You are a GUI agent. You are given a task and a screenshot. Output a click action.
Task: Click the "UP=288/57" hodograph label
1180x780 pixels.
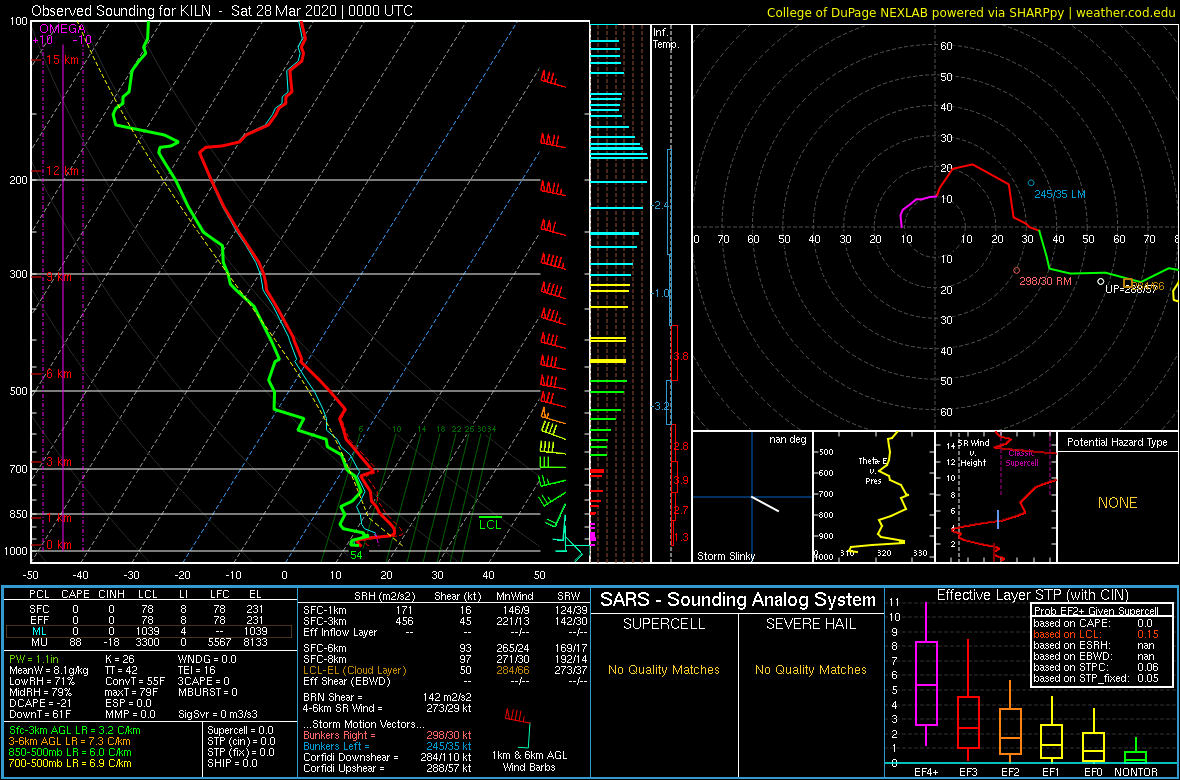pos(1132,289)
